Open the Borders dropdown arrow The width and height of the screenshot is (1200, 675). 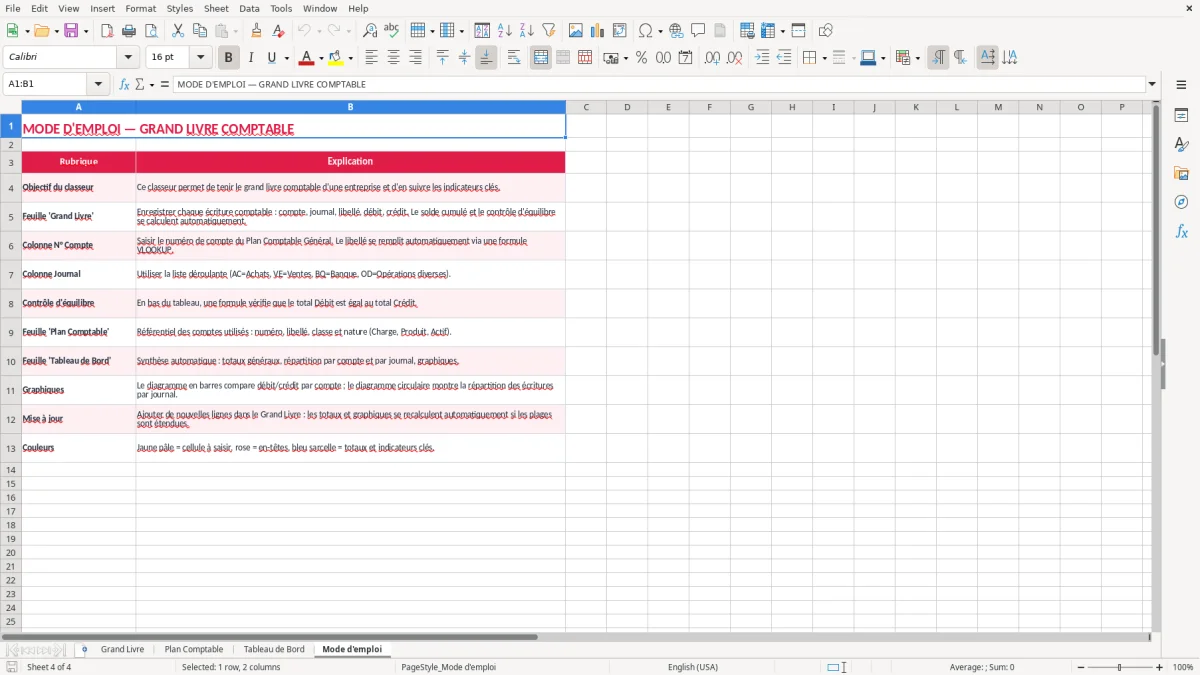[824, 58]
